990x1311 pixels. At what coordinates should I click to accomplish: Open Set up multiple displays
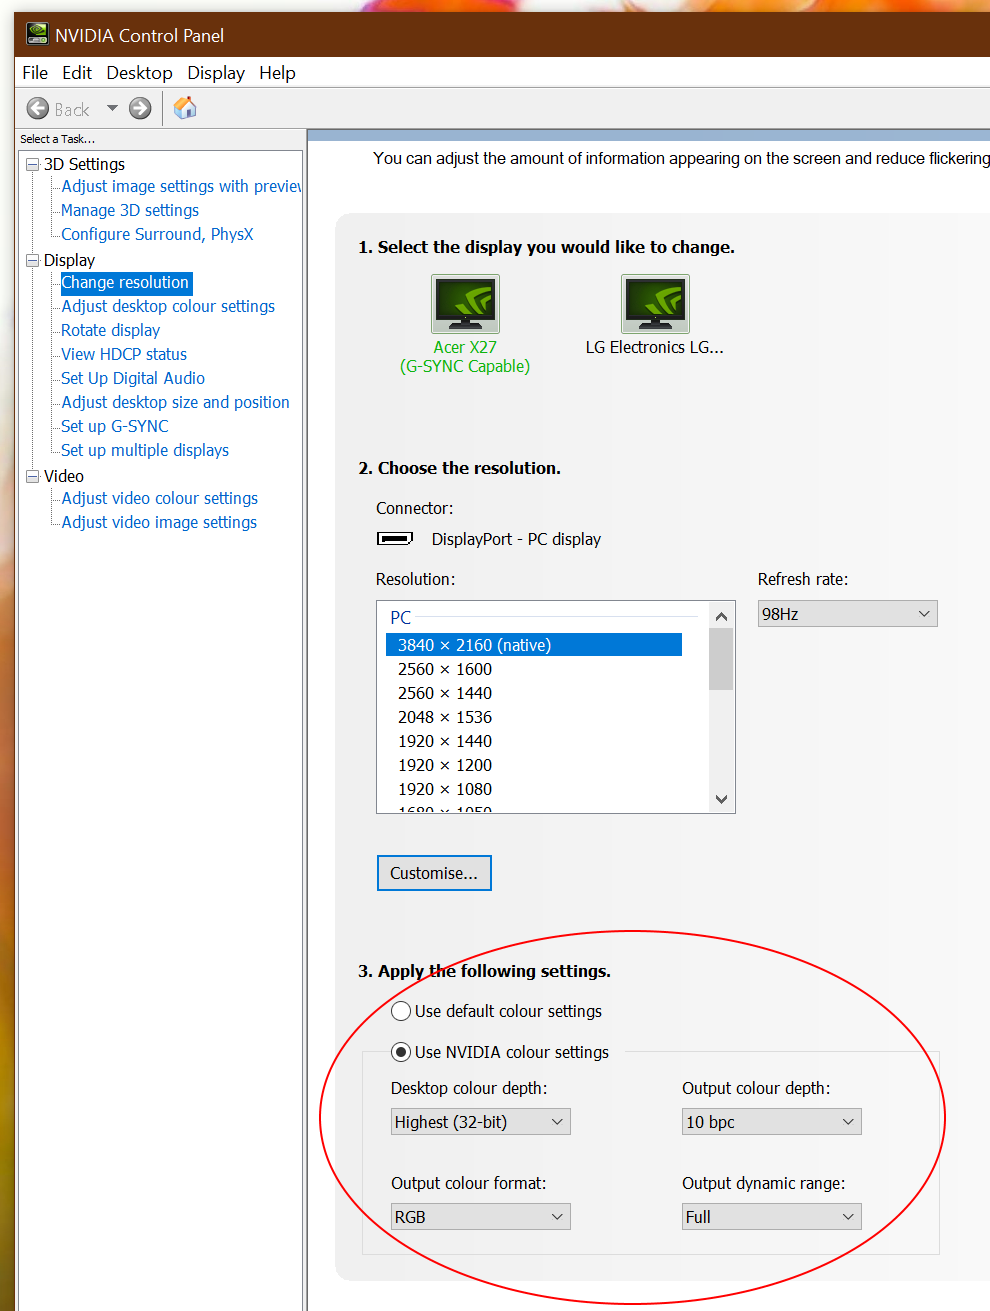click(x=145, y=450)
